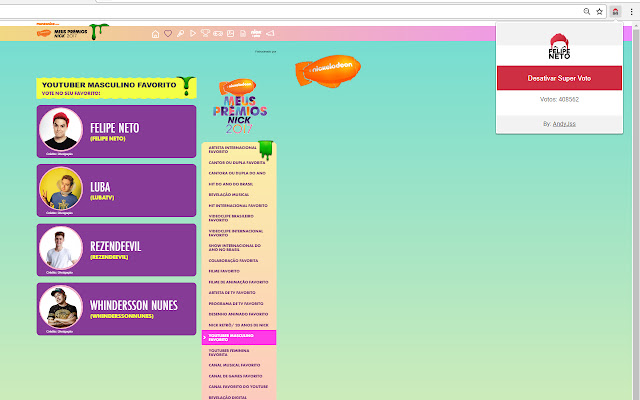This screenshot has width=640, height=400.
Task: Open the Nick Play icon in the navbar
Action: [x=256, y=33]
